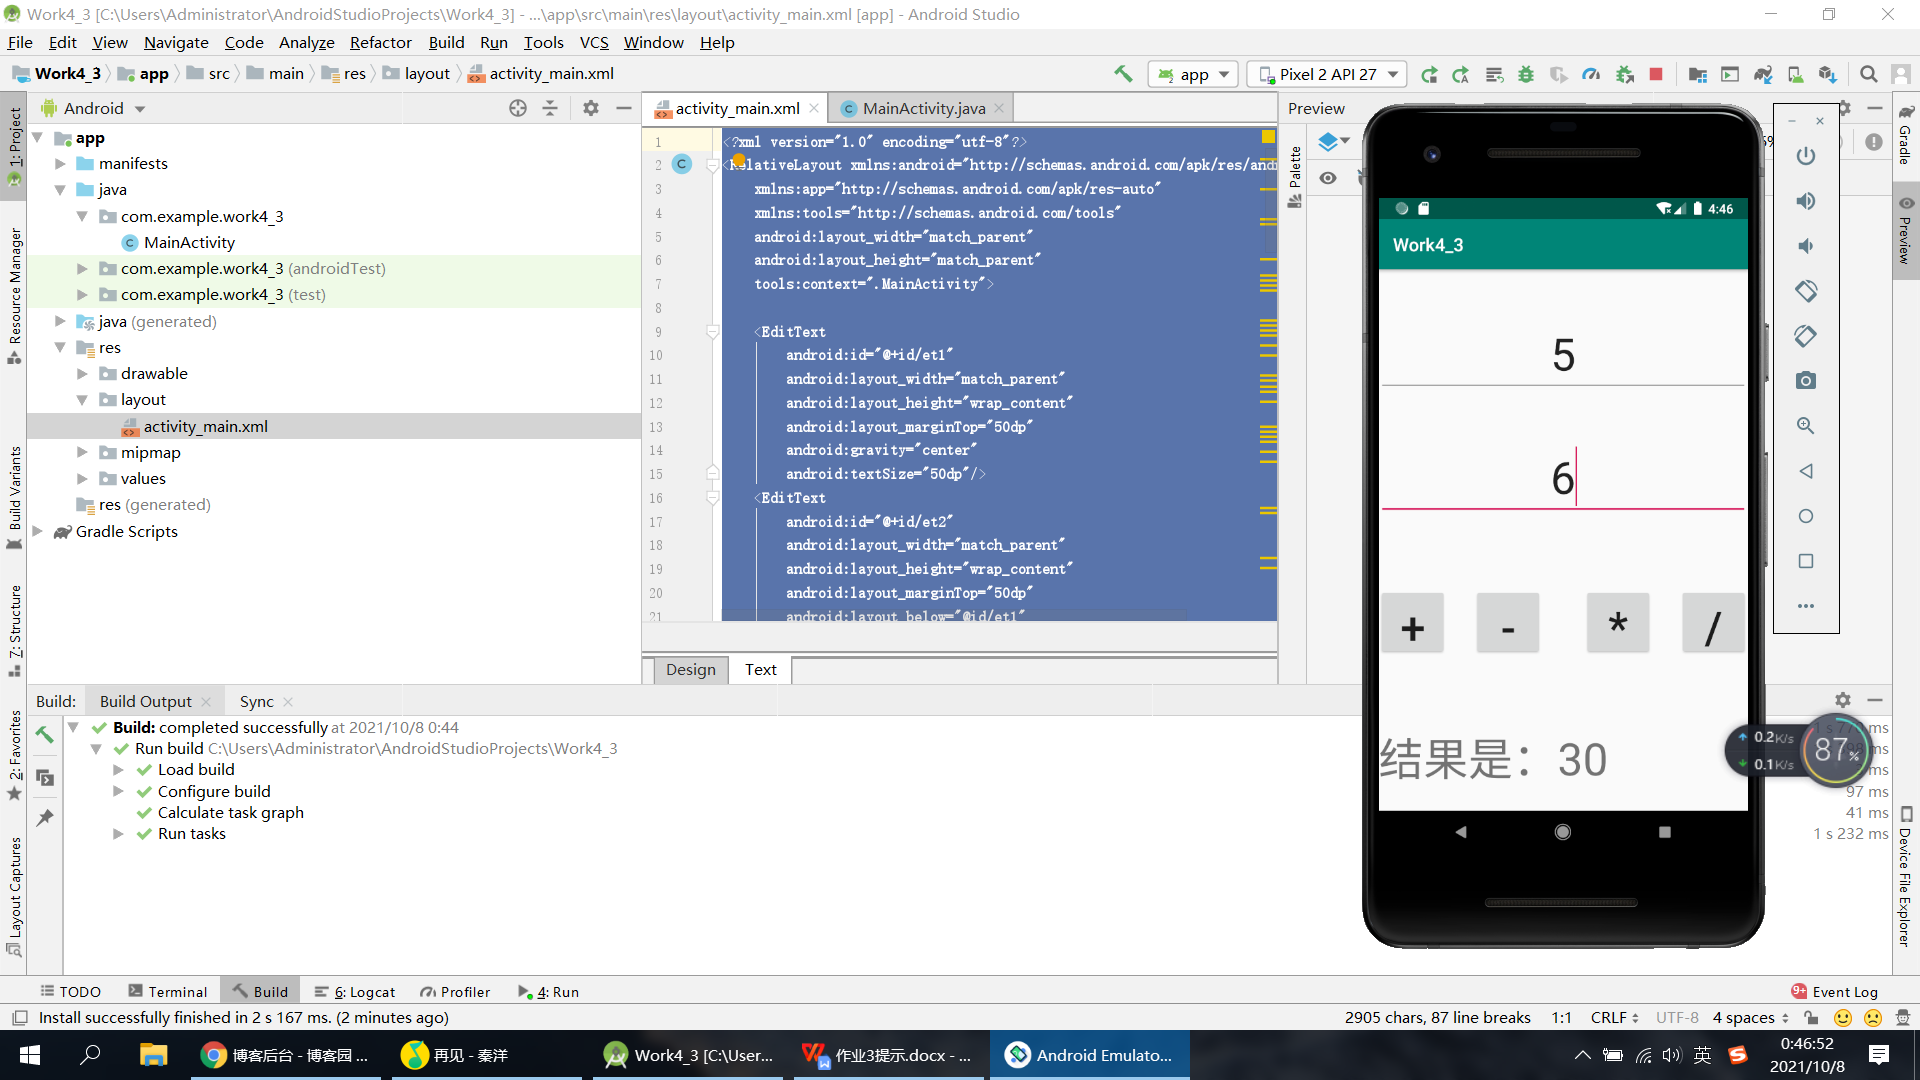Expand the manifests folder

click(60, 163)
